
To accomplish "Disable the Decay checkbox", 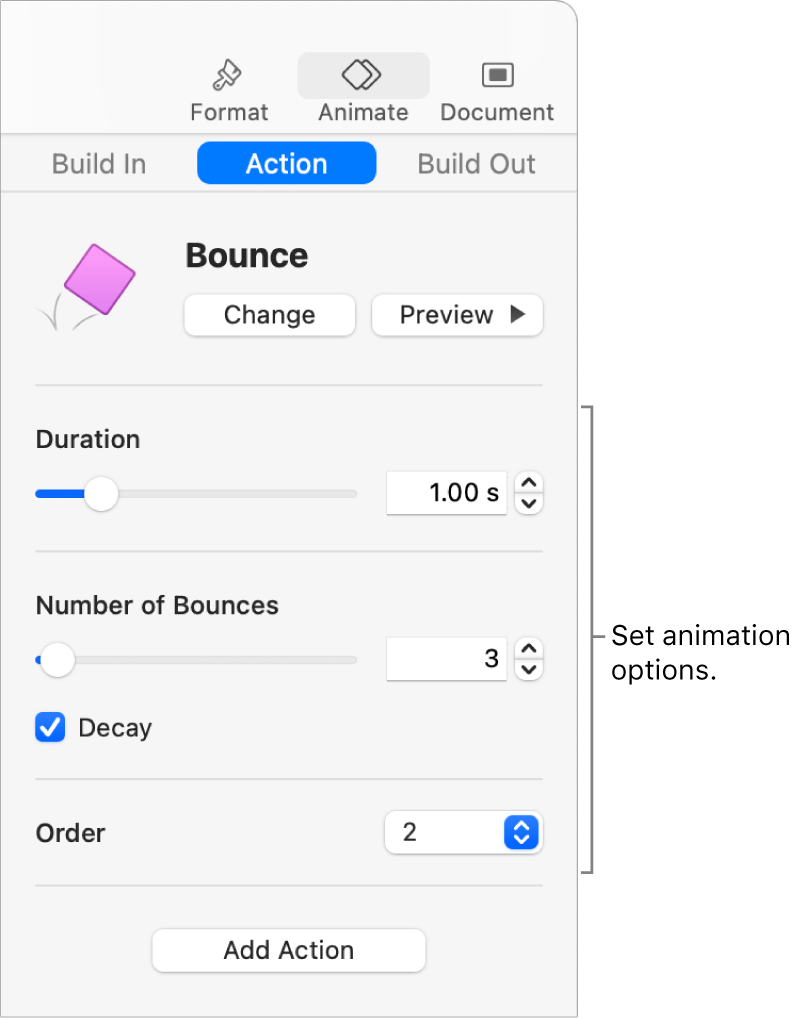I will coord(50,727).
